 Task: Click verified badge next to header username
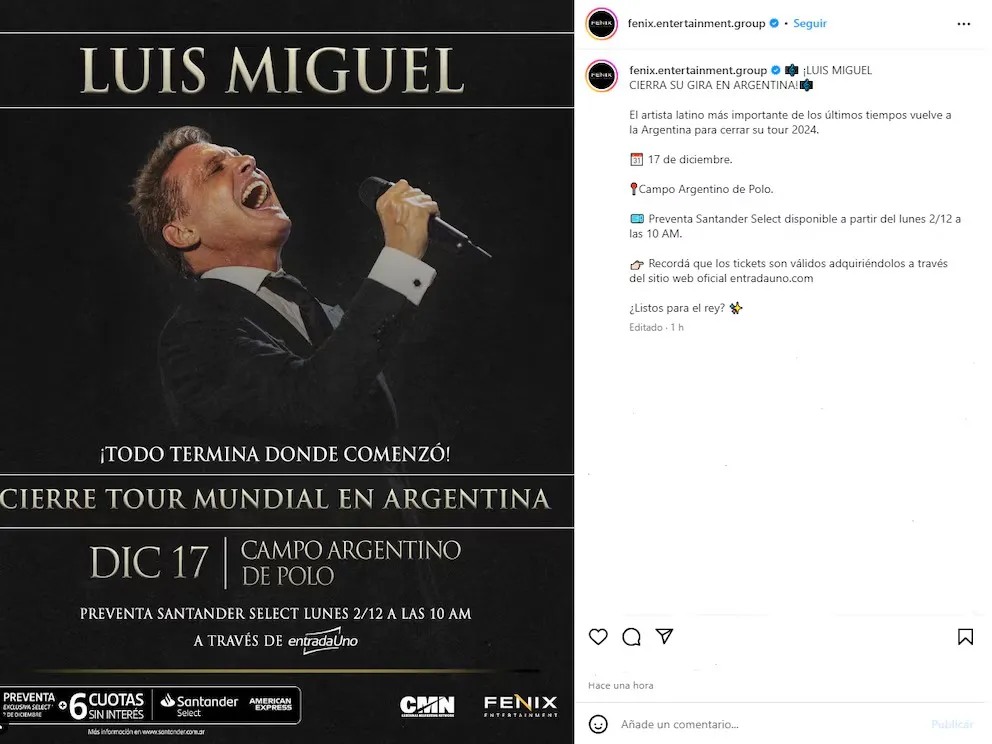[x=774, y=23]
